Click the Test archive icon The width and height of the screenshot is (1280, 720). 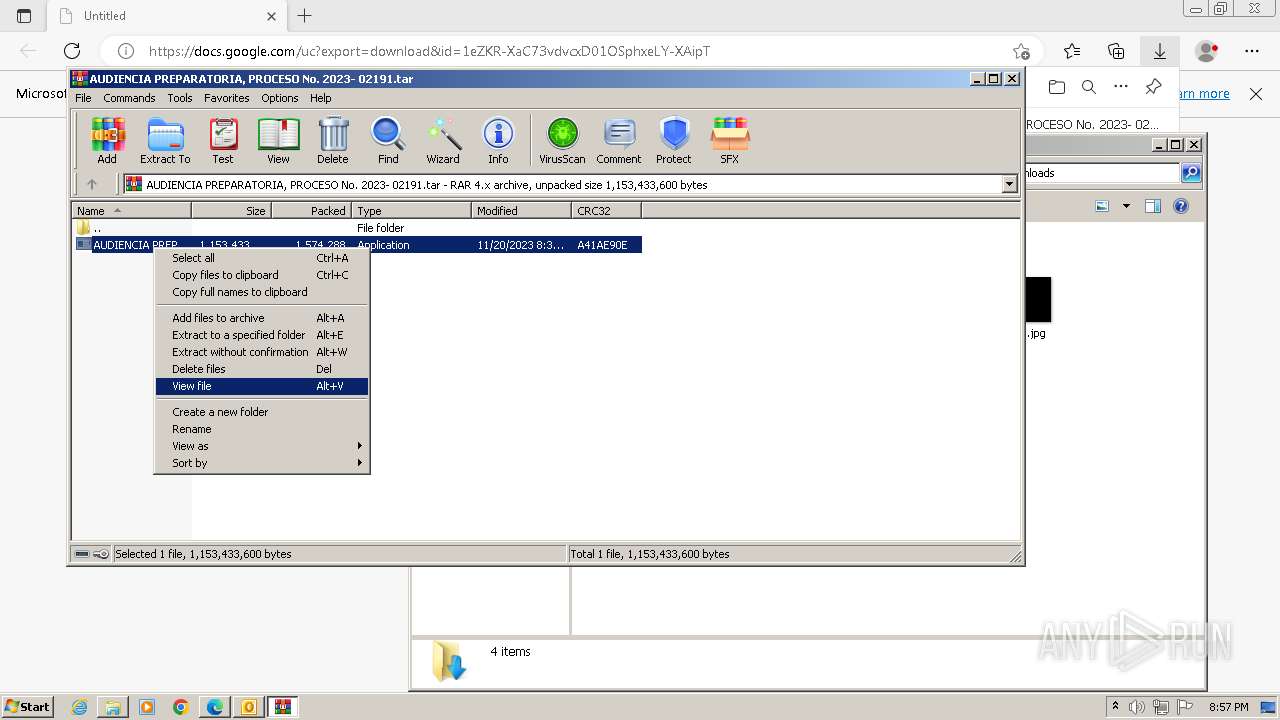click(223, 140)
